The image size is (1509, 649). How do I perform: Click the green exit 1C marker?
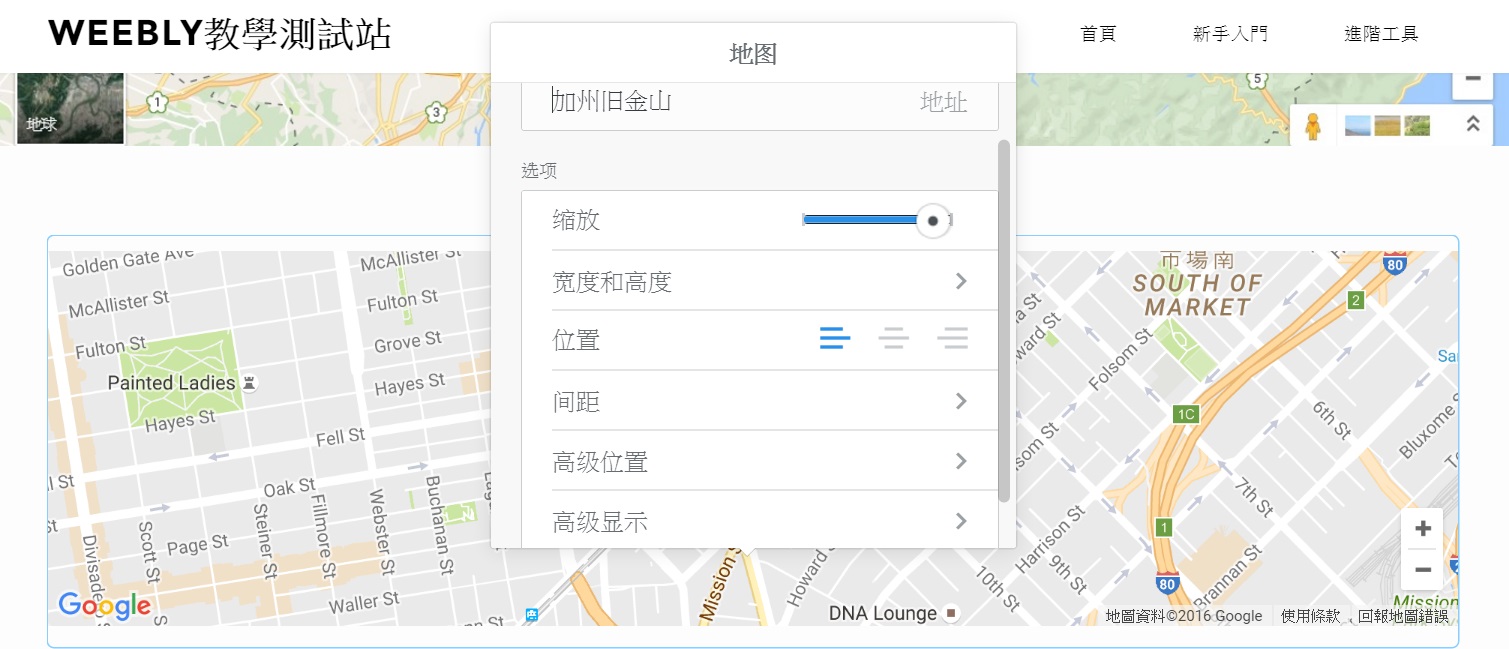[1186, 414]
